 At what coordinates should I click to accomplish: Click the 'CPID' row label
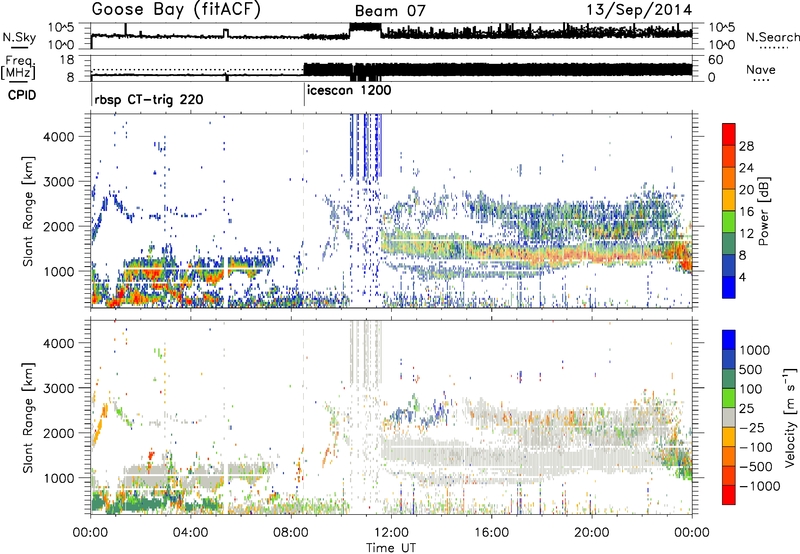pyautogui.click(x=22, y=95)
